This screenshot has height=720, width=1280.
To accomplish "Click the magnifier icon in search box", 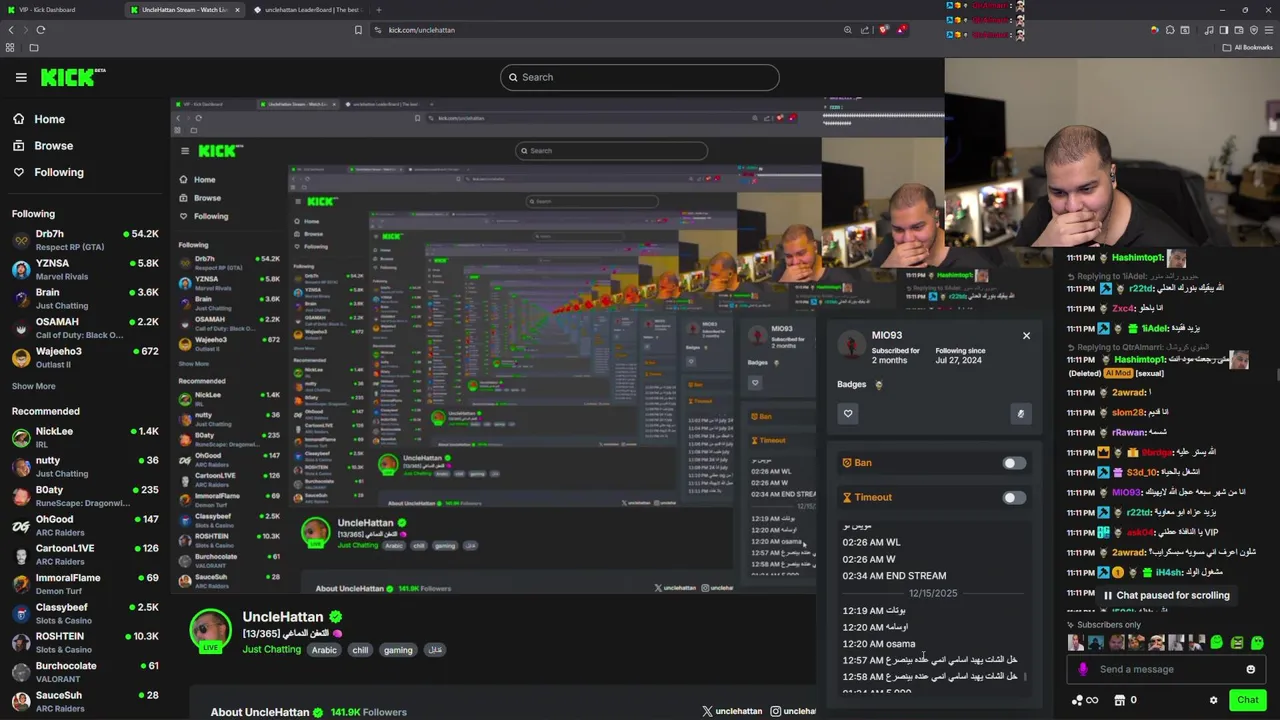I will pos(513,77).
